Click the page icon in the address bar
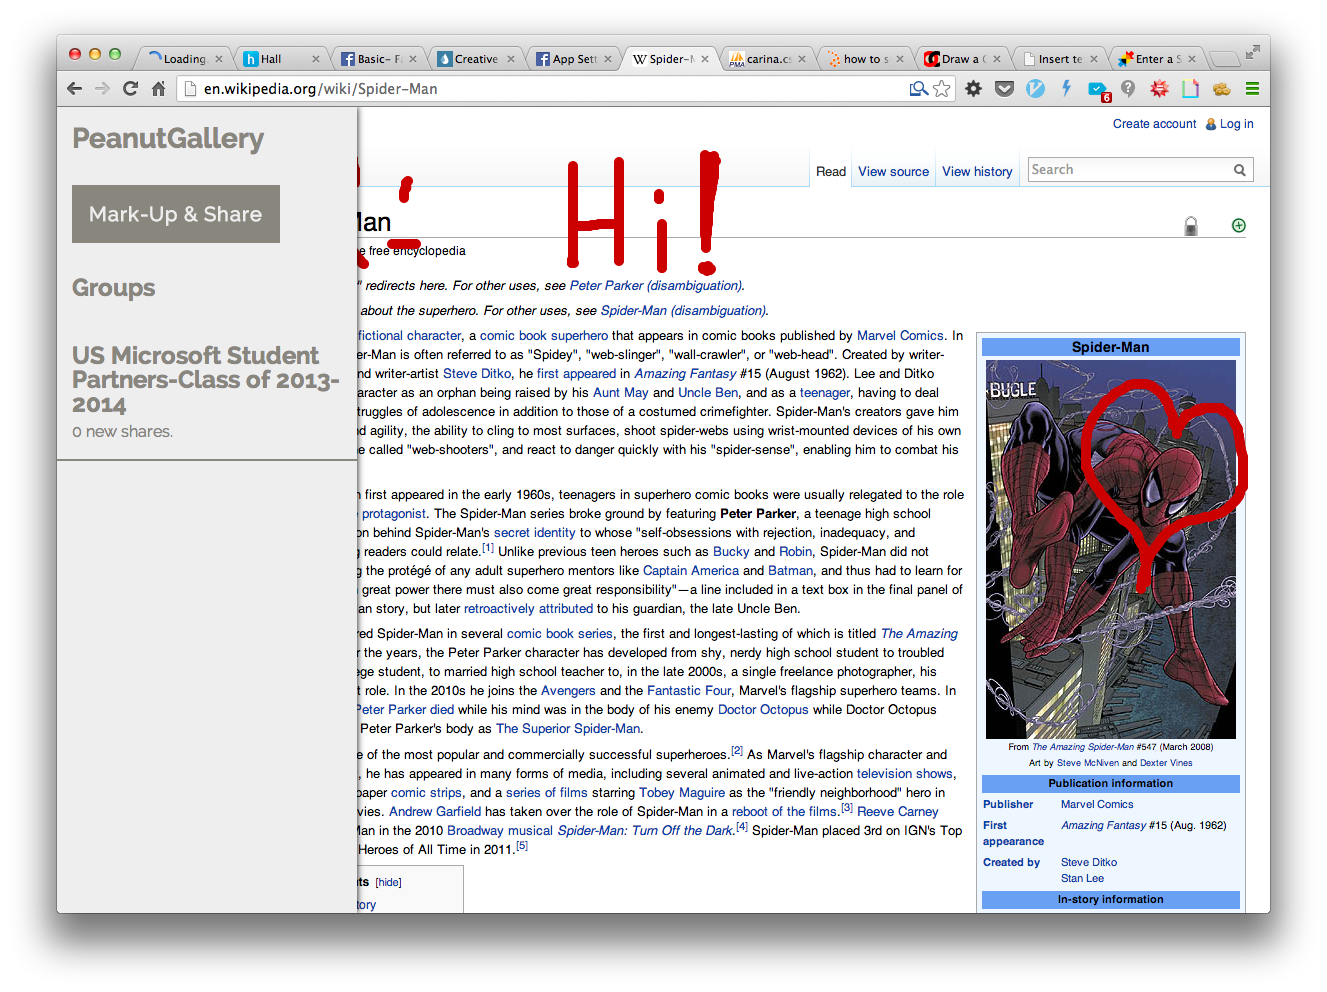 tap(190, 89)
